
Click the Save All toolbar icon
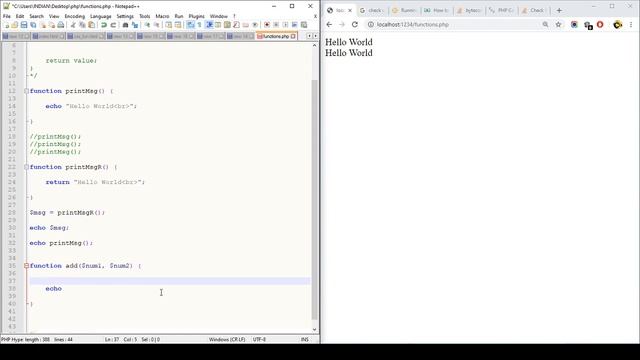(x=33, y=25)
